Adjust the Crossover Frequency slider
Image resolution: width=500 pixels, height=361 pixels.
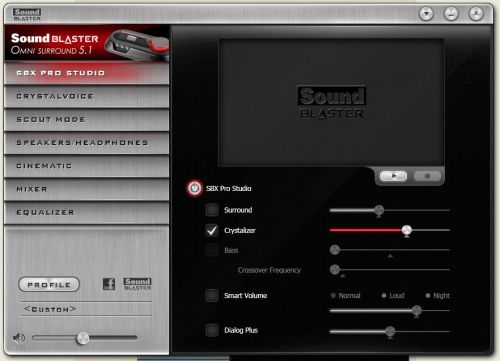point(335,269)
